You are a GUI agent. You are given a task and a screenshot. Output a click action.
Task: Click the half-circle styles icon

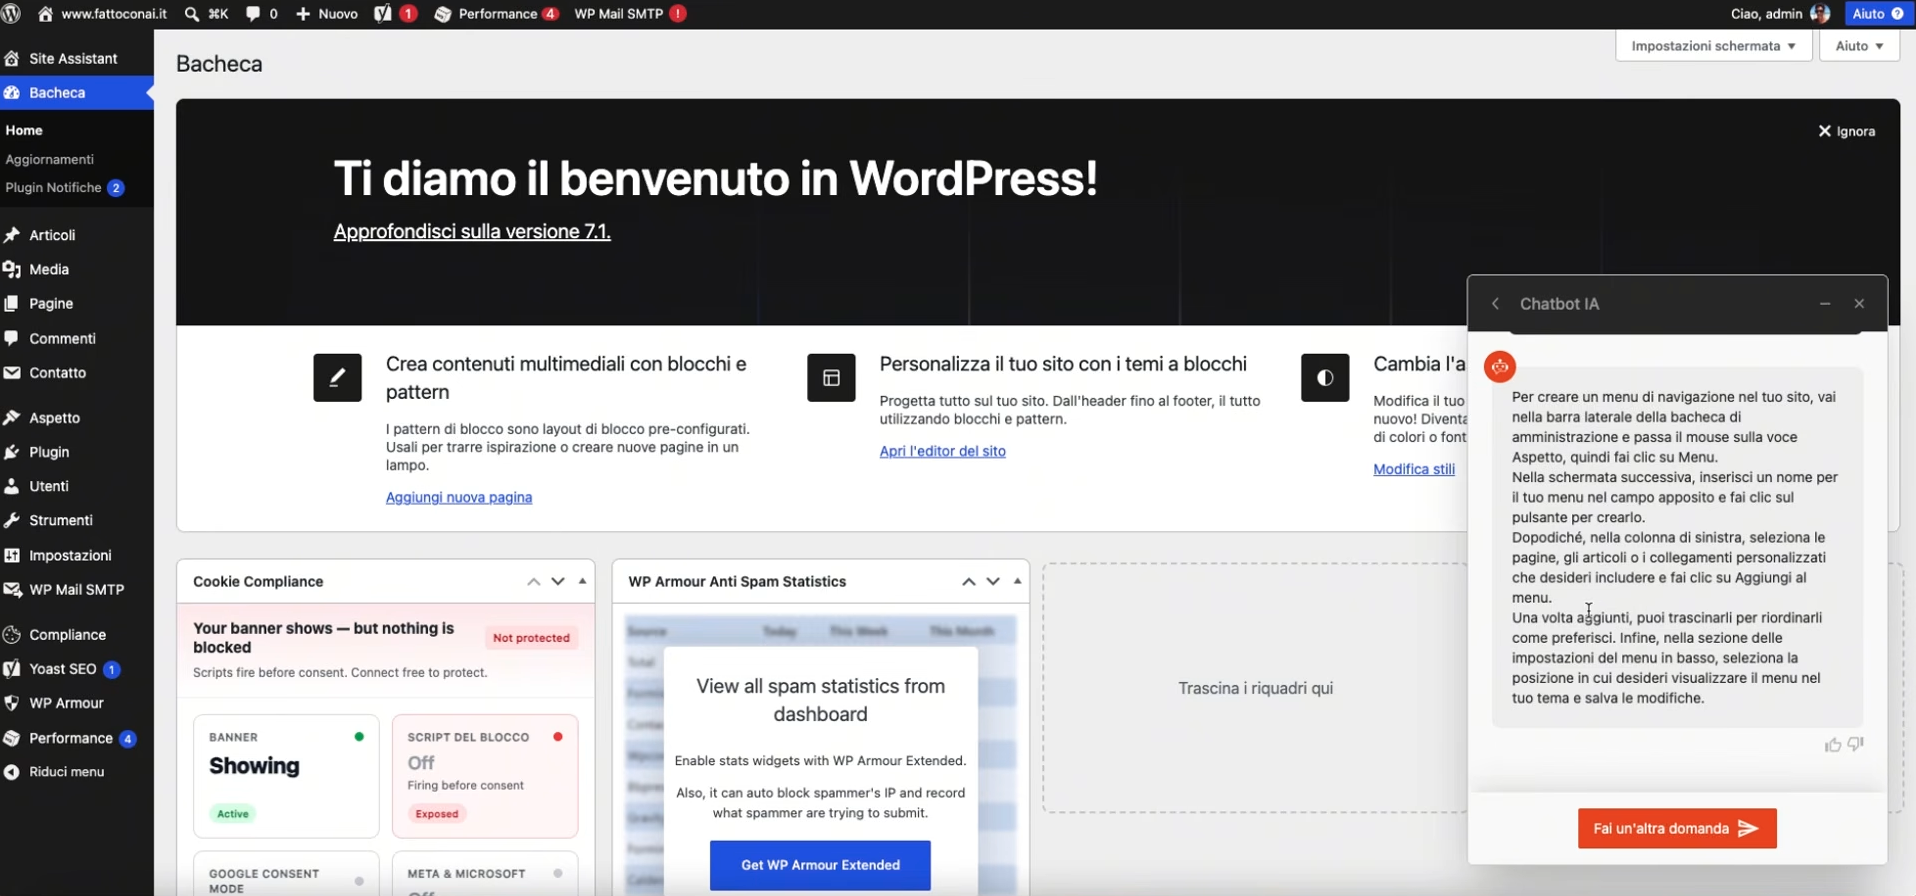pos(1325,378)
